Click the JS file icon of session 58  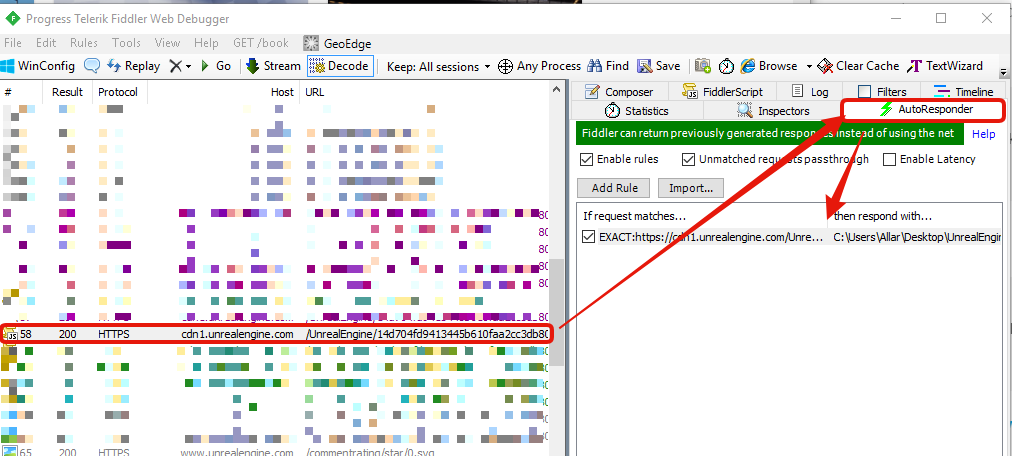pos(11,334)
